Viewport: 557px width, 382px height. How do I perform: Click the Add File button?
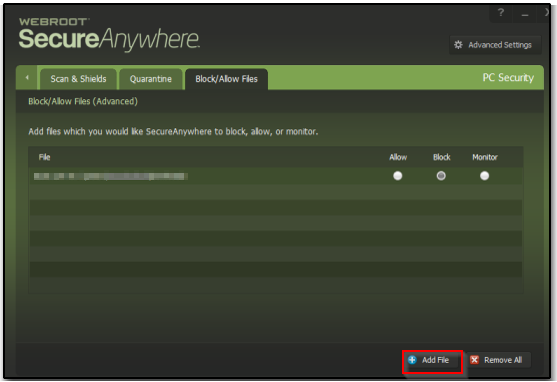tap(432, 360)
